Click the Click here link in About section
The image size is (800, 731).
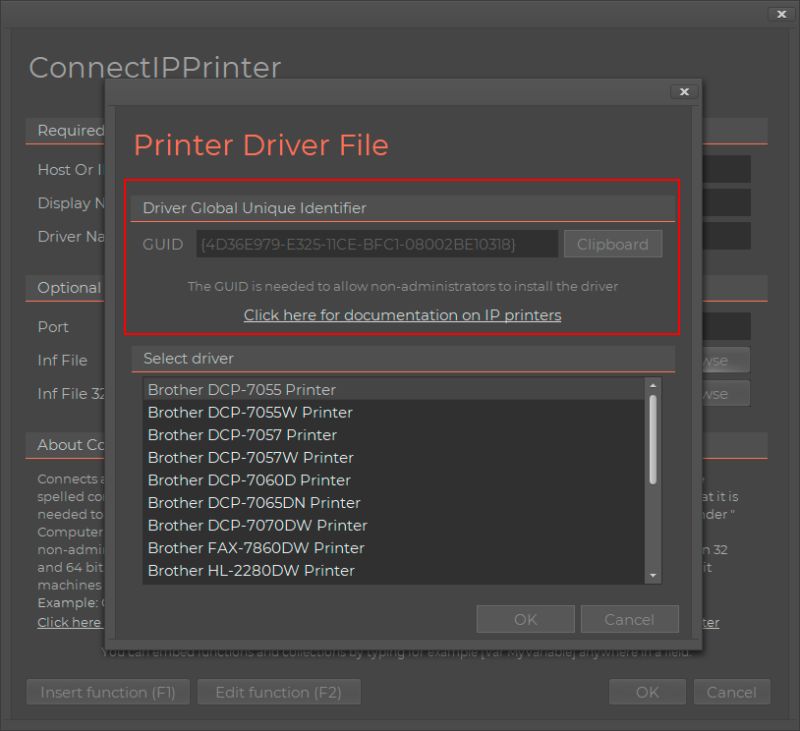pos(69,622)
